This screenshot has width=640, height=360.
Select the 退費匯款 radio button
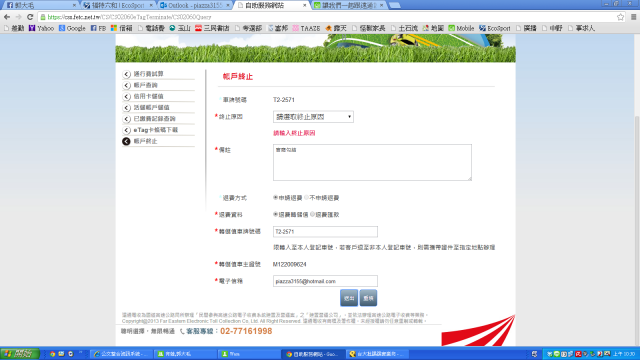pos(313,214)
